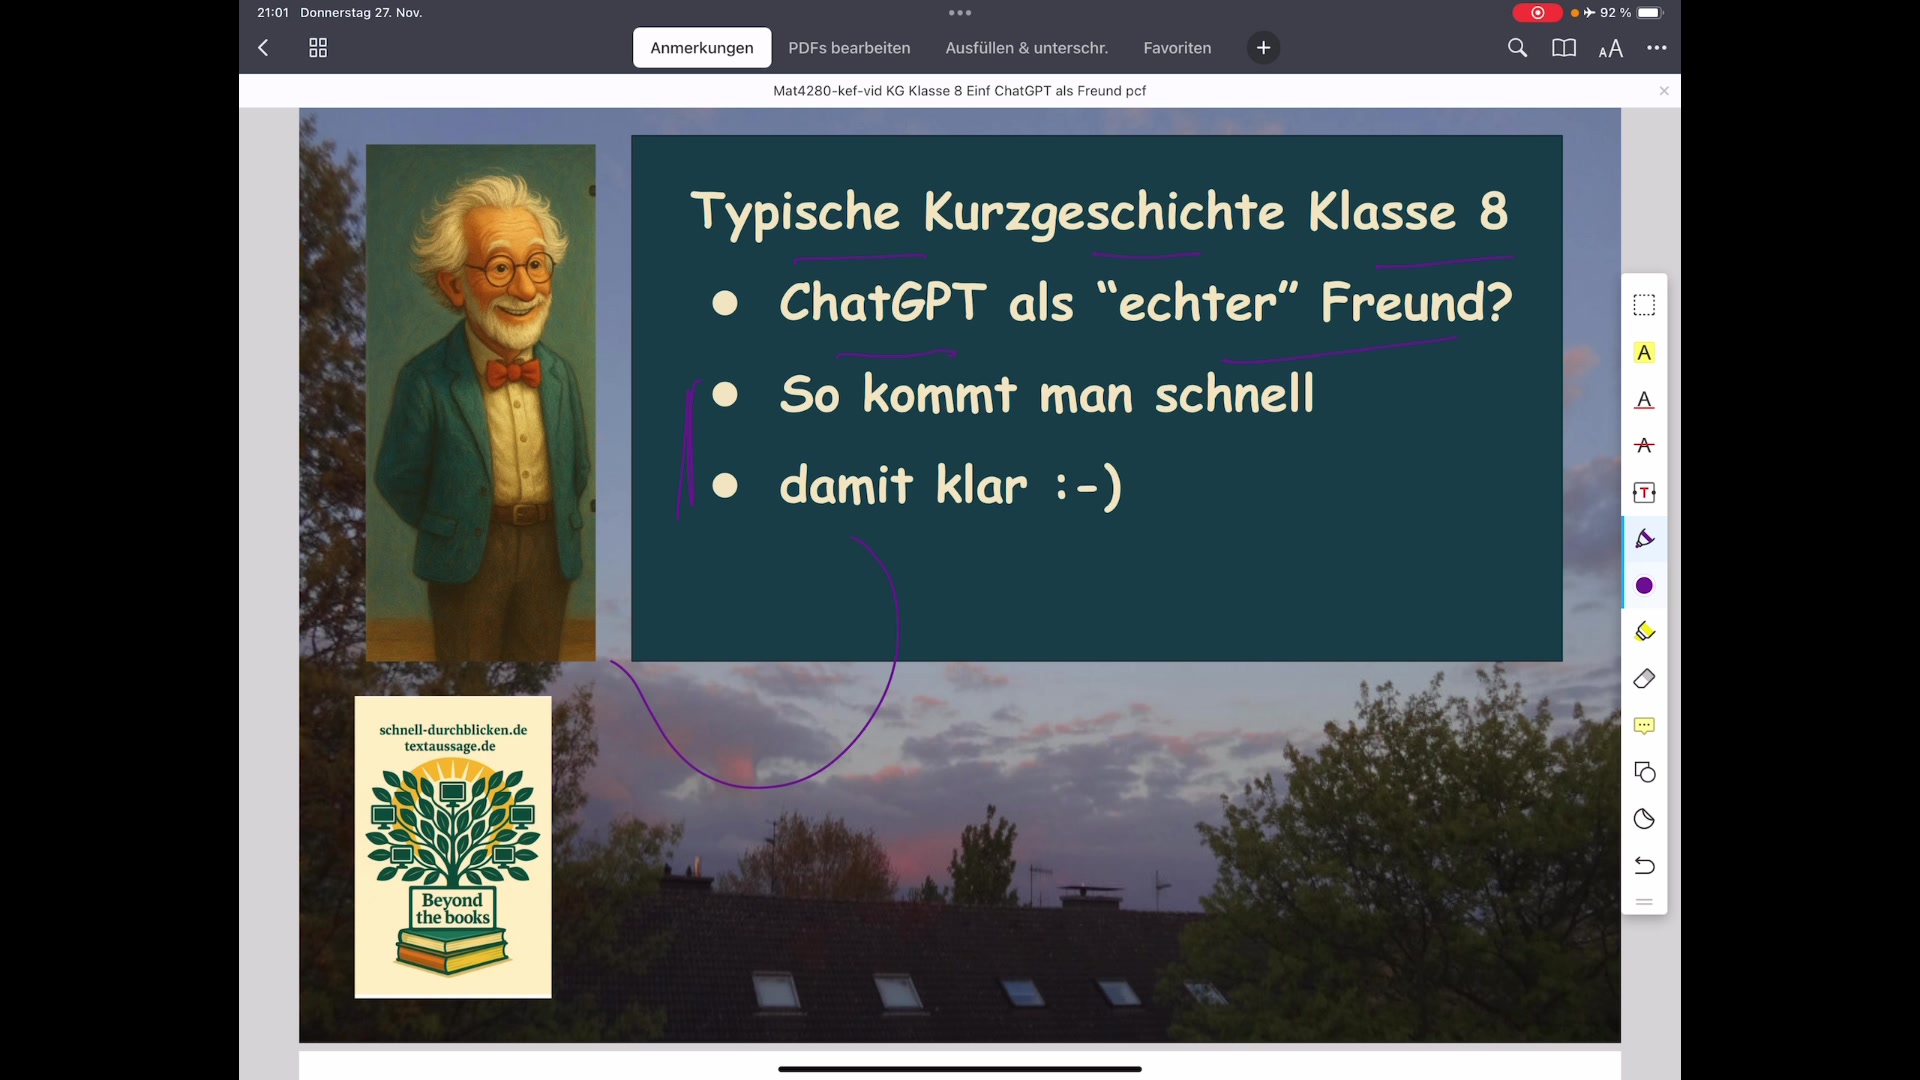The height and width of the screenshot is (1080, 1920).
Task: Select the strikethrough text tool
Action: [x=1645, y=446]
